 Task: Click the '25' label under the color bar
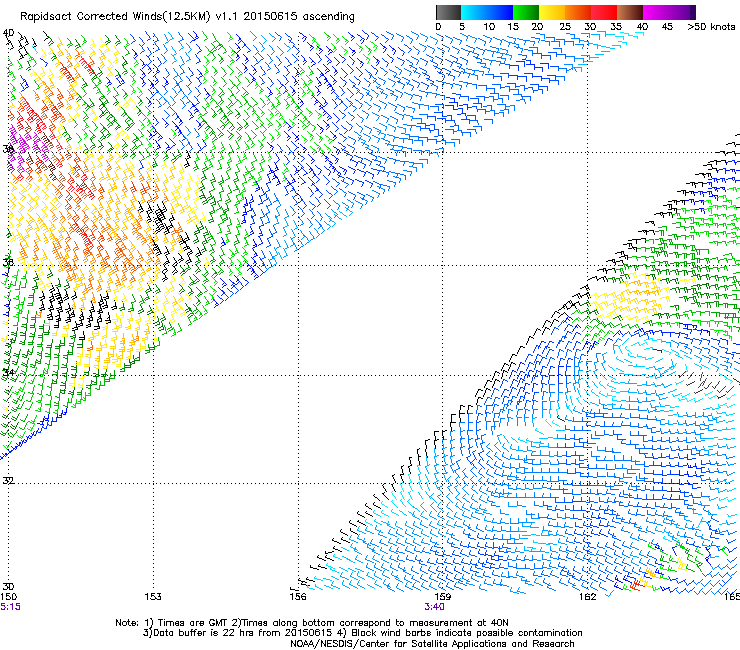tap(565, 27)
